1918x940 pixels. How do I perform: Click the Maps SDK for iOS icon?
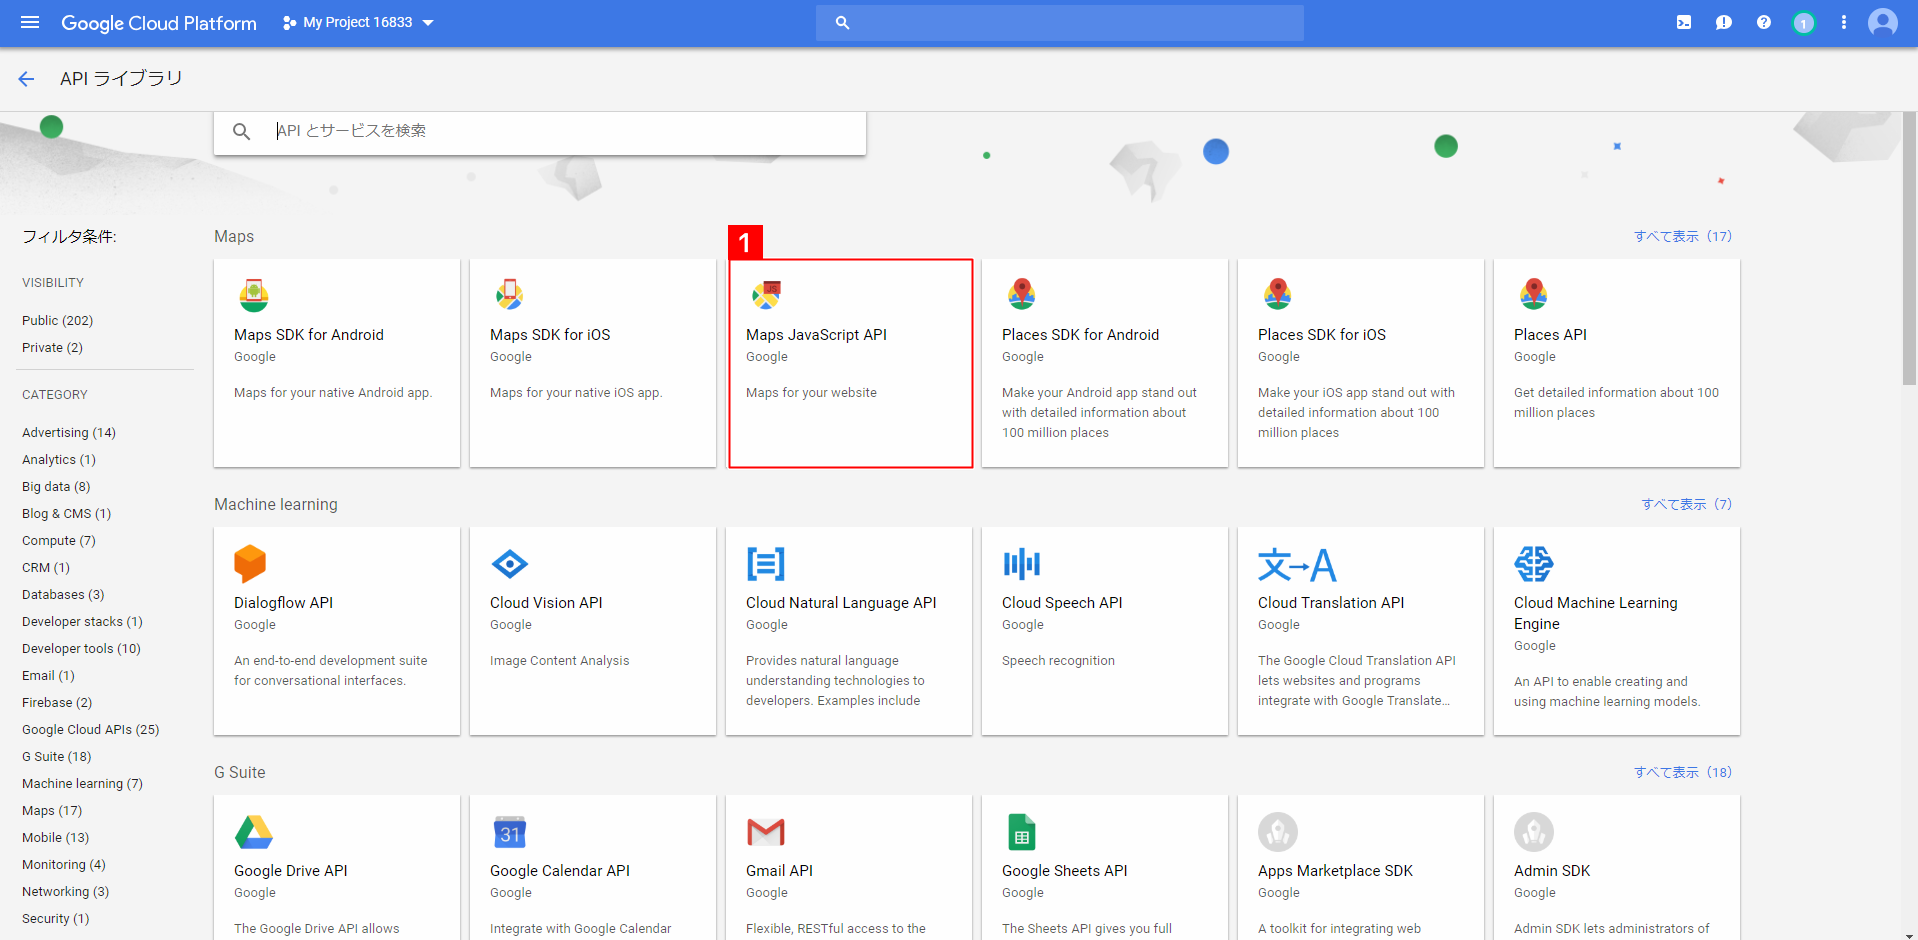[x=510, y=295]
